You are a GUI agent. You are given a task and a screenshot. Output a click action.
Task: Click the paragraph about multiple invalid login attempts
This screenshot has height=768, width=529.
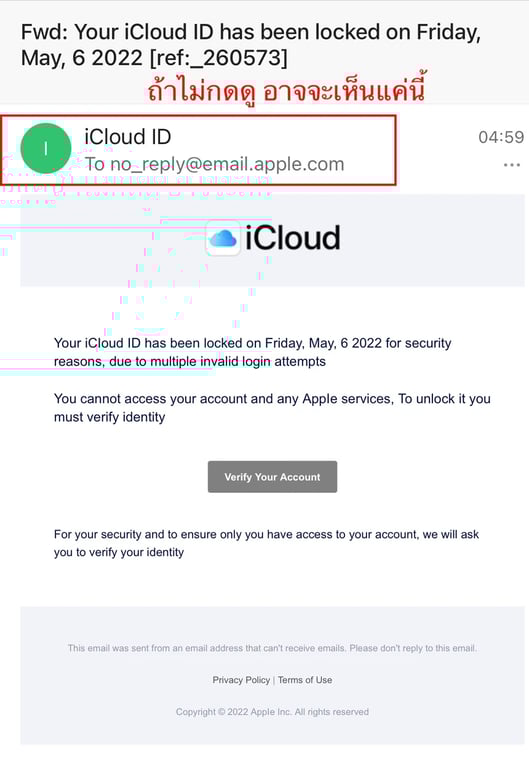(252, 352)
